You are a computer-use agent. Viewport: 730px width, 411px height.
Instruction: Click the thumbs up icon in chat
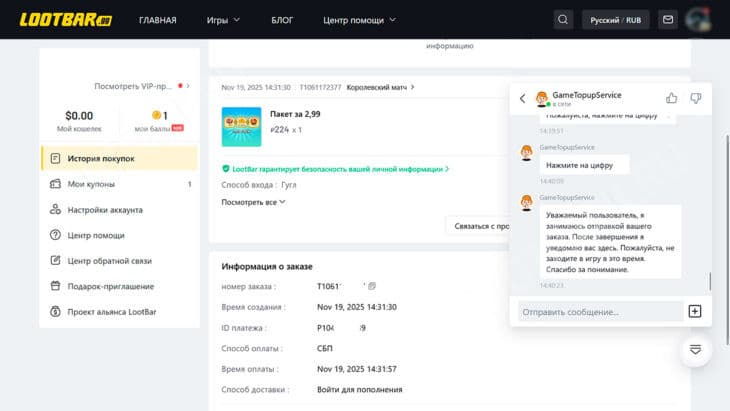point(672,98)
